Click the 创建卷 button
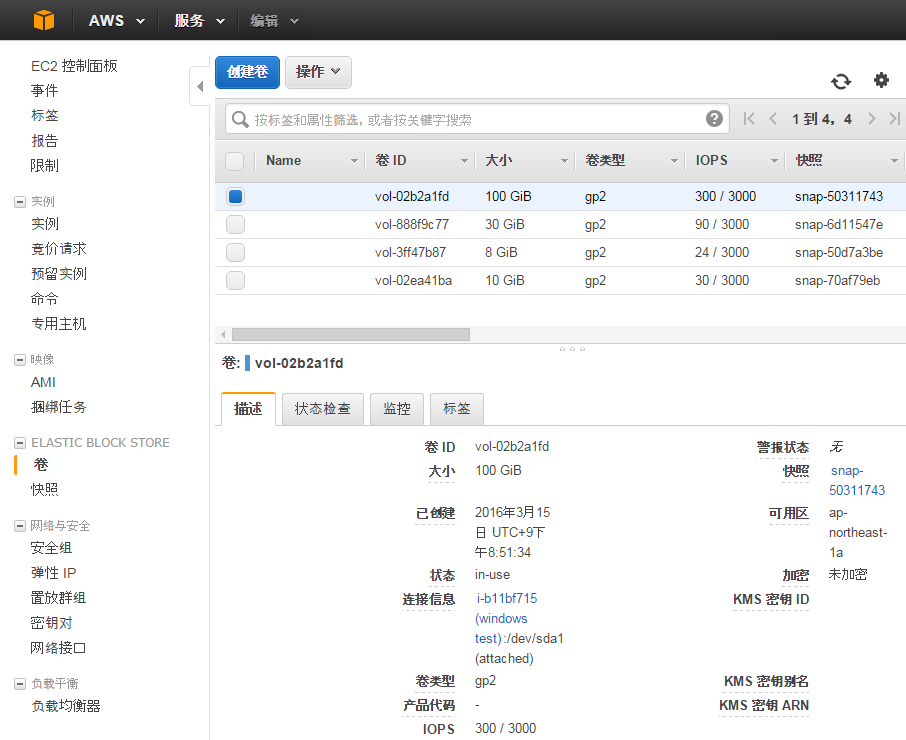The image size is (906, 740). tap(247, 72)
